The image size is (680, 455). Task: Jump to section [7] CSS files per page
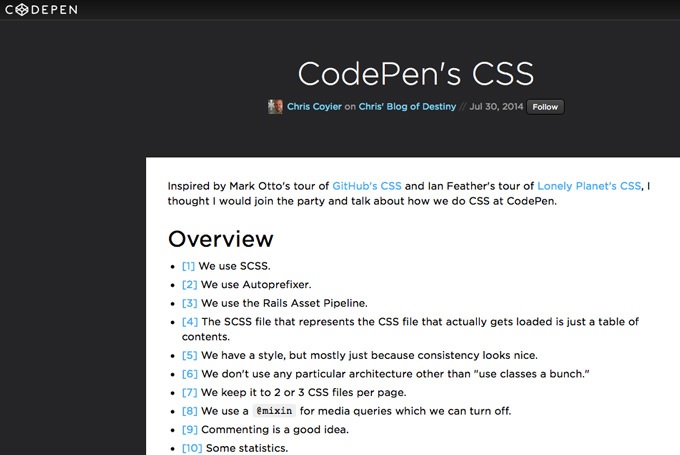190,393
